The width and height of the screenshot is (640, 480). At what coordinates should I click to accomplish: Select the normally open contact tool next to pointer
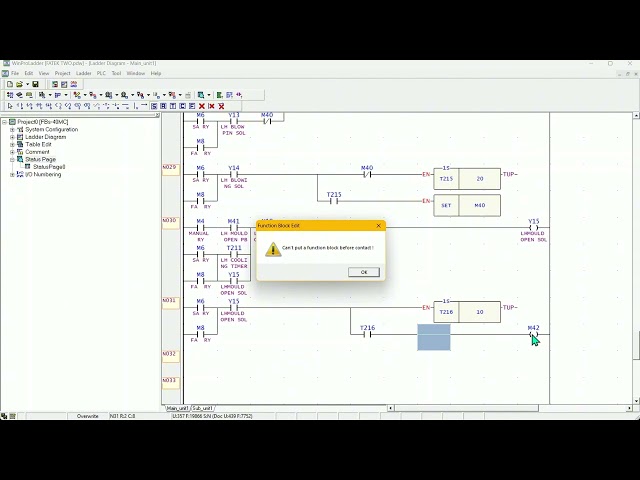click(20, 106)
